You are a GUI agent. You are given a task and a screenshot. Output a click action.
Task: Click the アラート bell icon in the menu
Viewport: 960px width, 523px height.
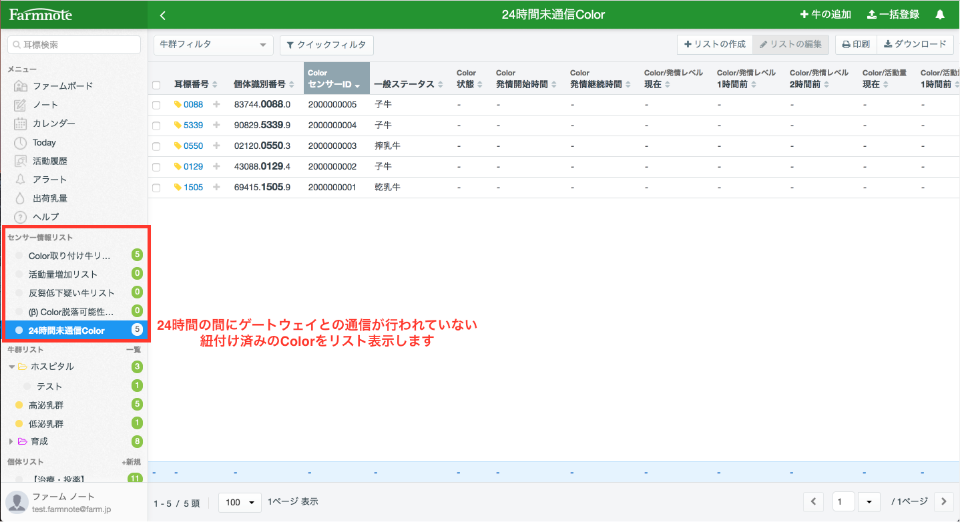point(20,179)
